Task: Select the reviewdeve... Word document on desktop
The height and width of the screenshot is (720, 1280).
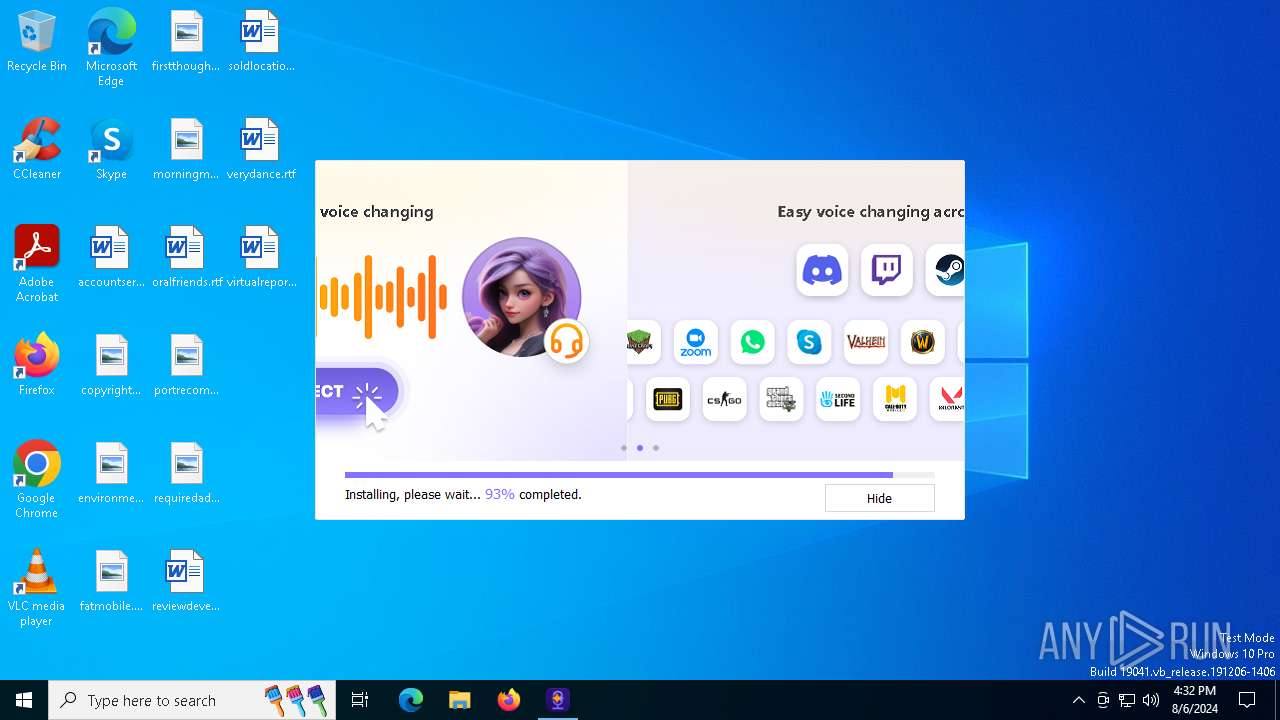Action: 186,582
